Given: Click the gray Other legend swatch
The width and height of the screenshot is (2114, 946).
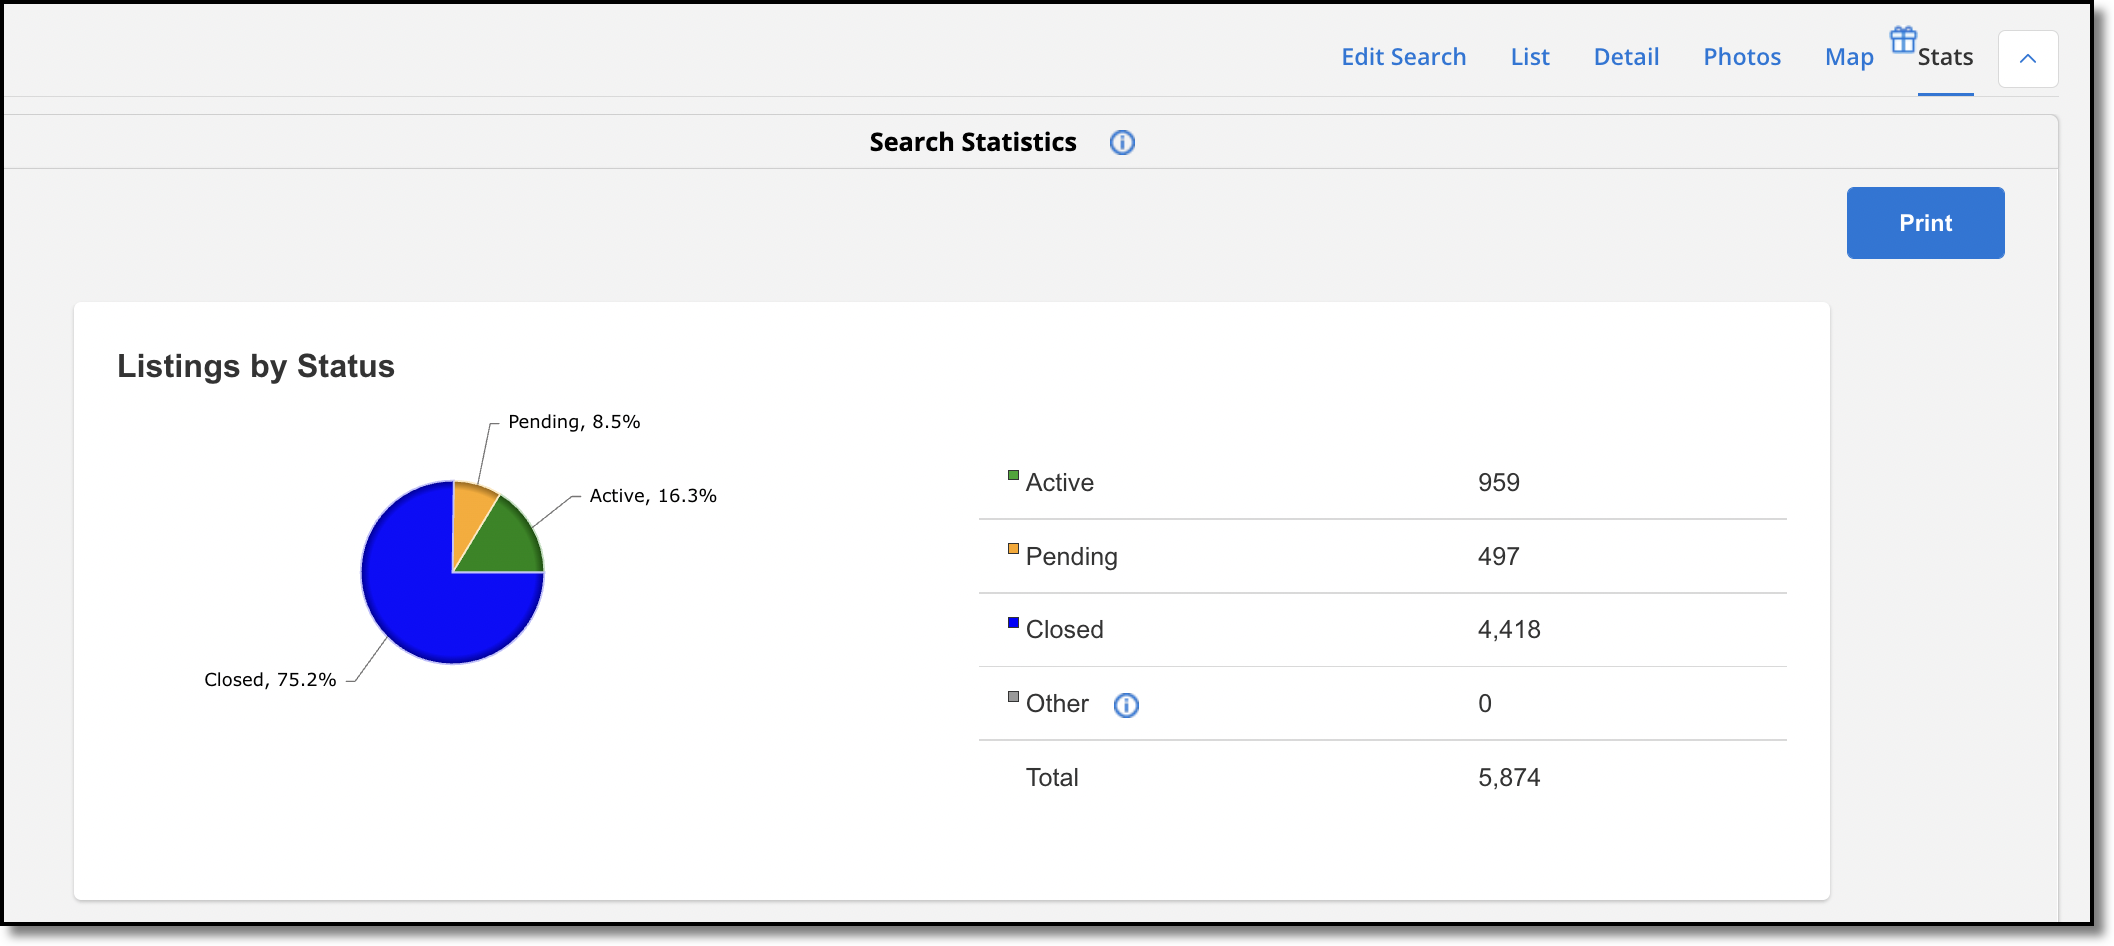Looking at the screenshot, I should pyautogui.click(x=1013, y=697).
